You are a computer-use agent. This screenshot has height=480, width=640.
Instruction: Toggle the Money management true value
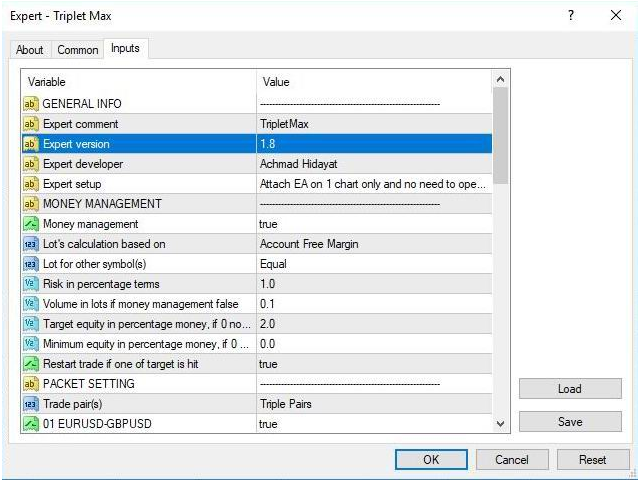pos(268,224)
